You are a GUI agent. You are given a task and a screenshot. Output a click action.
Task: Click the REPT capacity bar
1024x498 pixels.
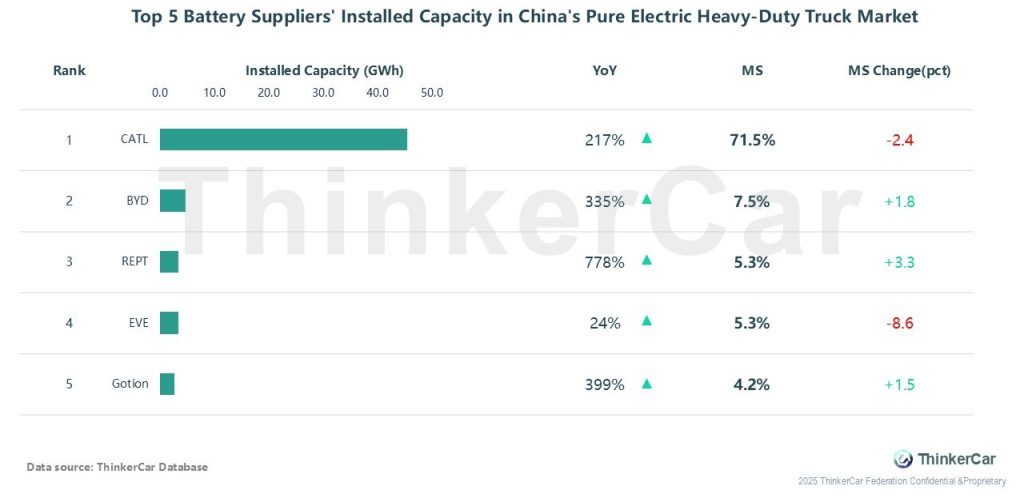tap(169, 262)
